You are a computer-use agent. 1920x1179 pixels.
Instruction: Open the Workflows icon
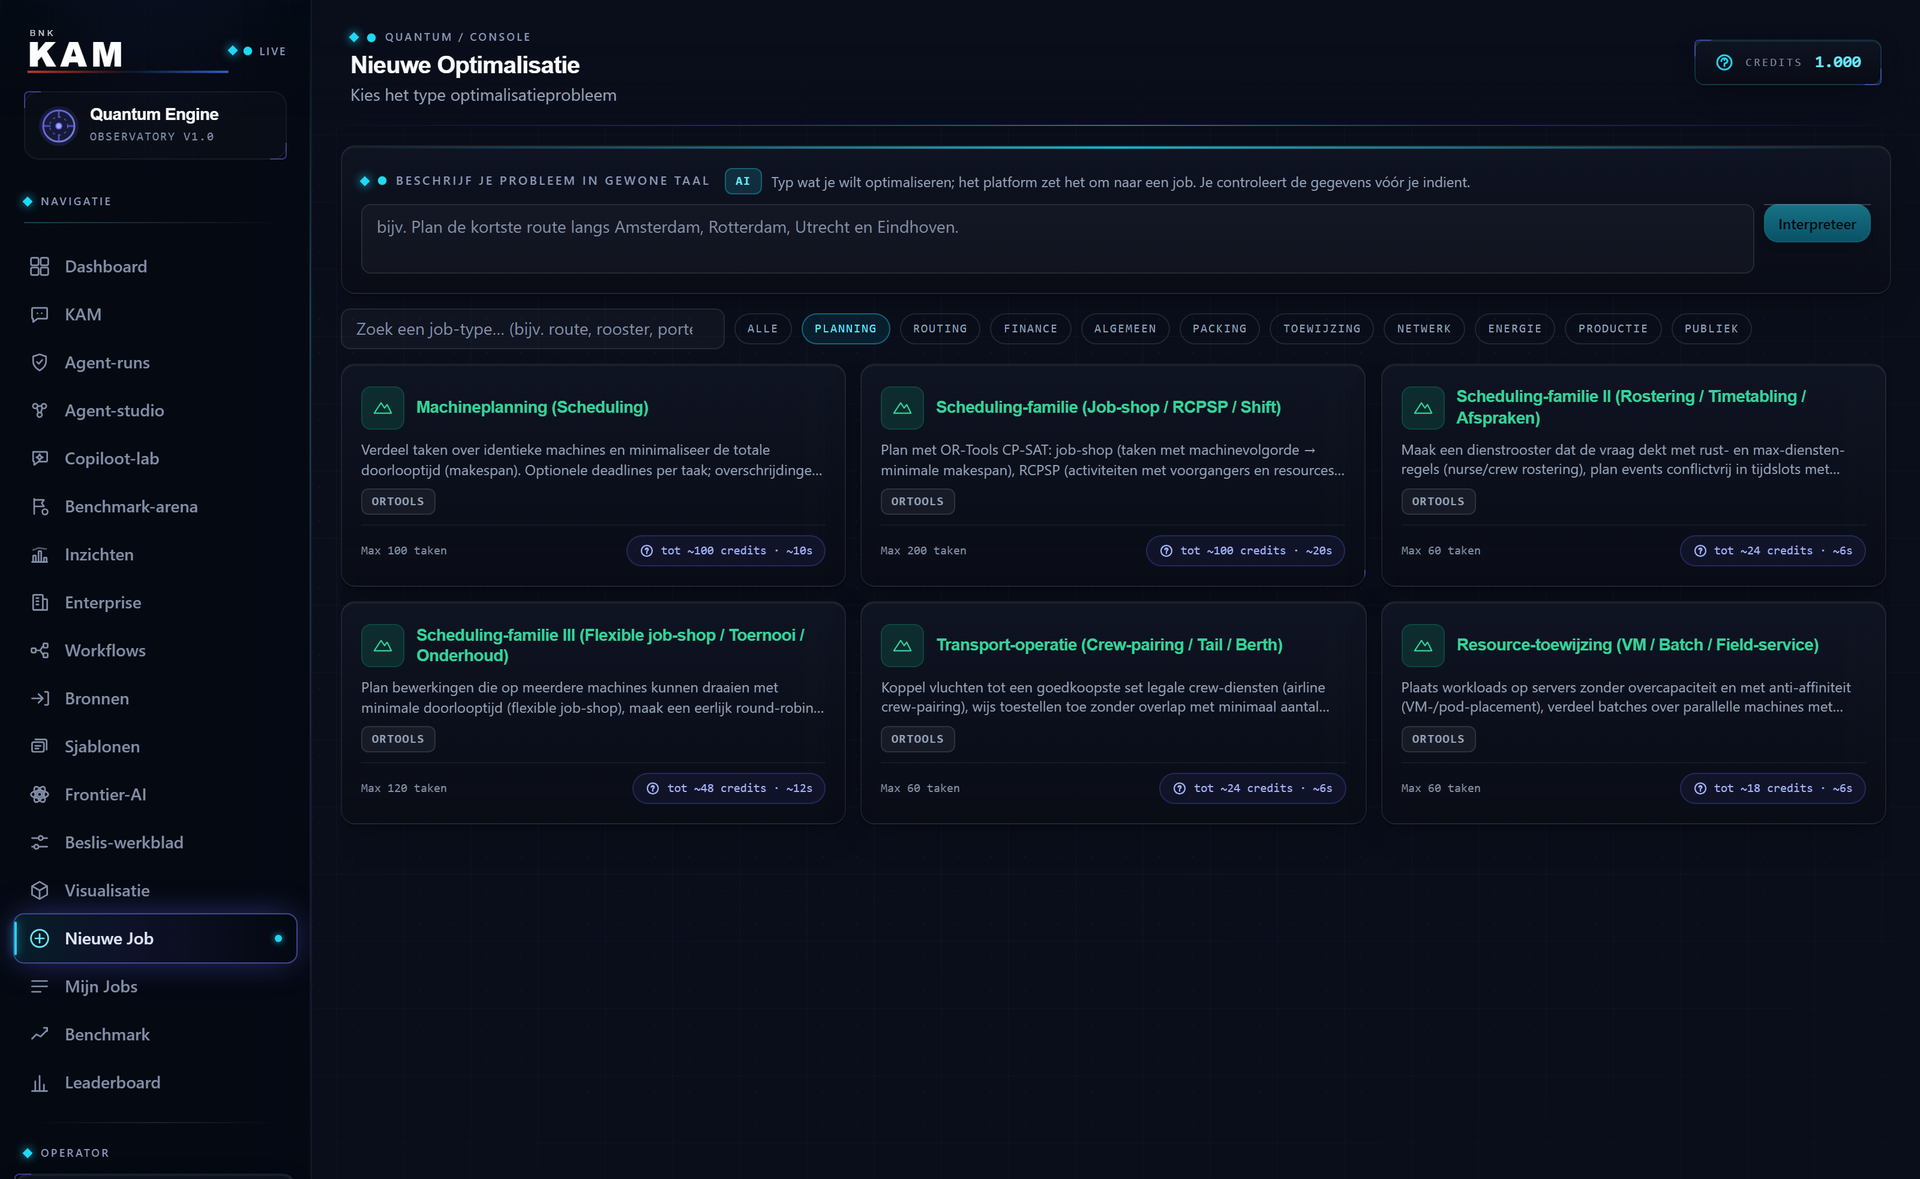(x=39, y=650)
